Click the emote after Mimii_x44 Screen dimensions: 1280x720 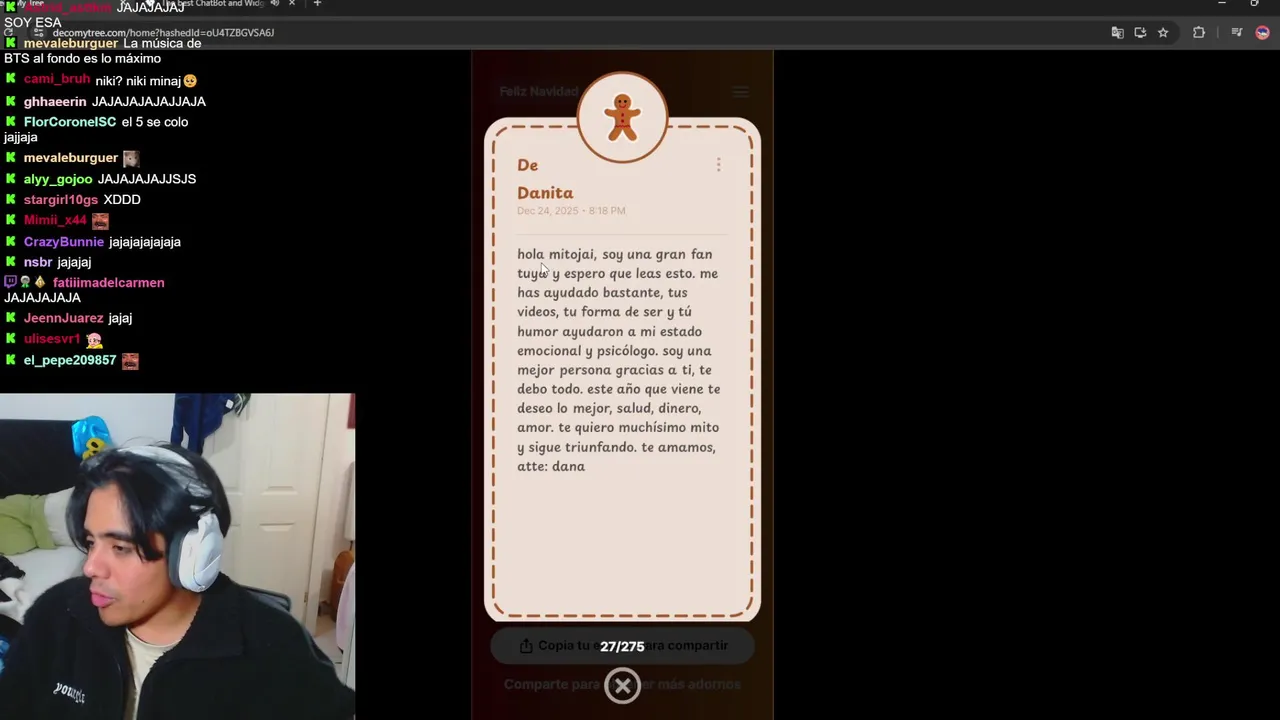point(100,221)
